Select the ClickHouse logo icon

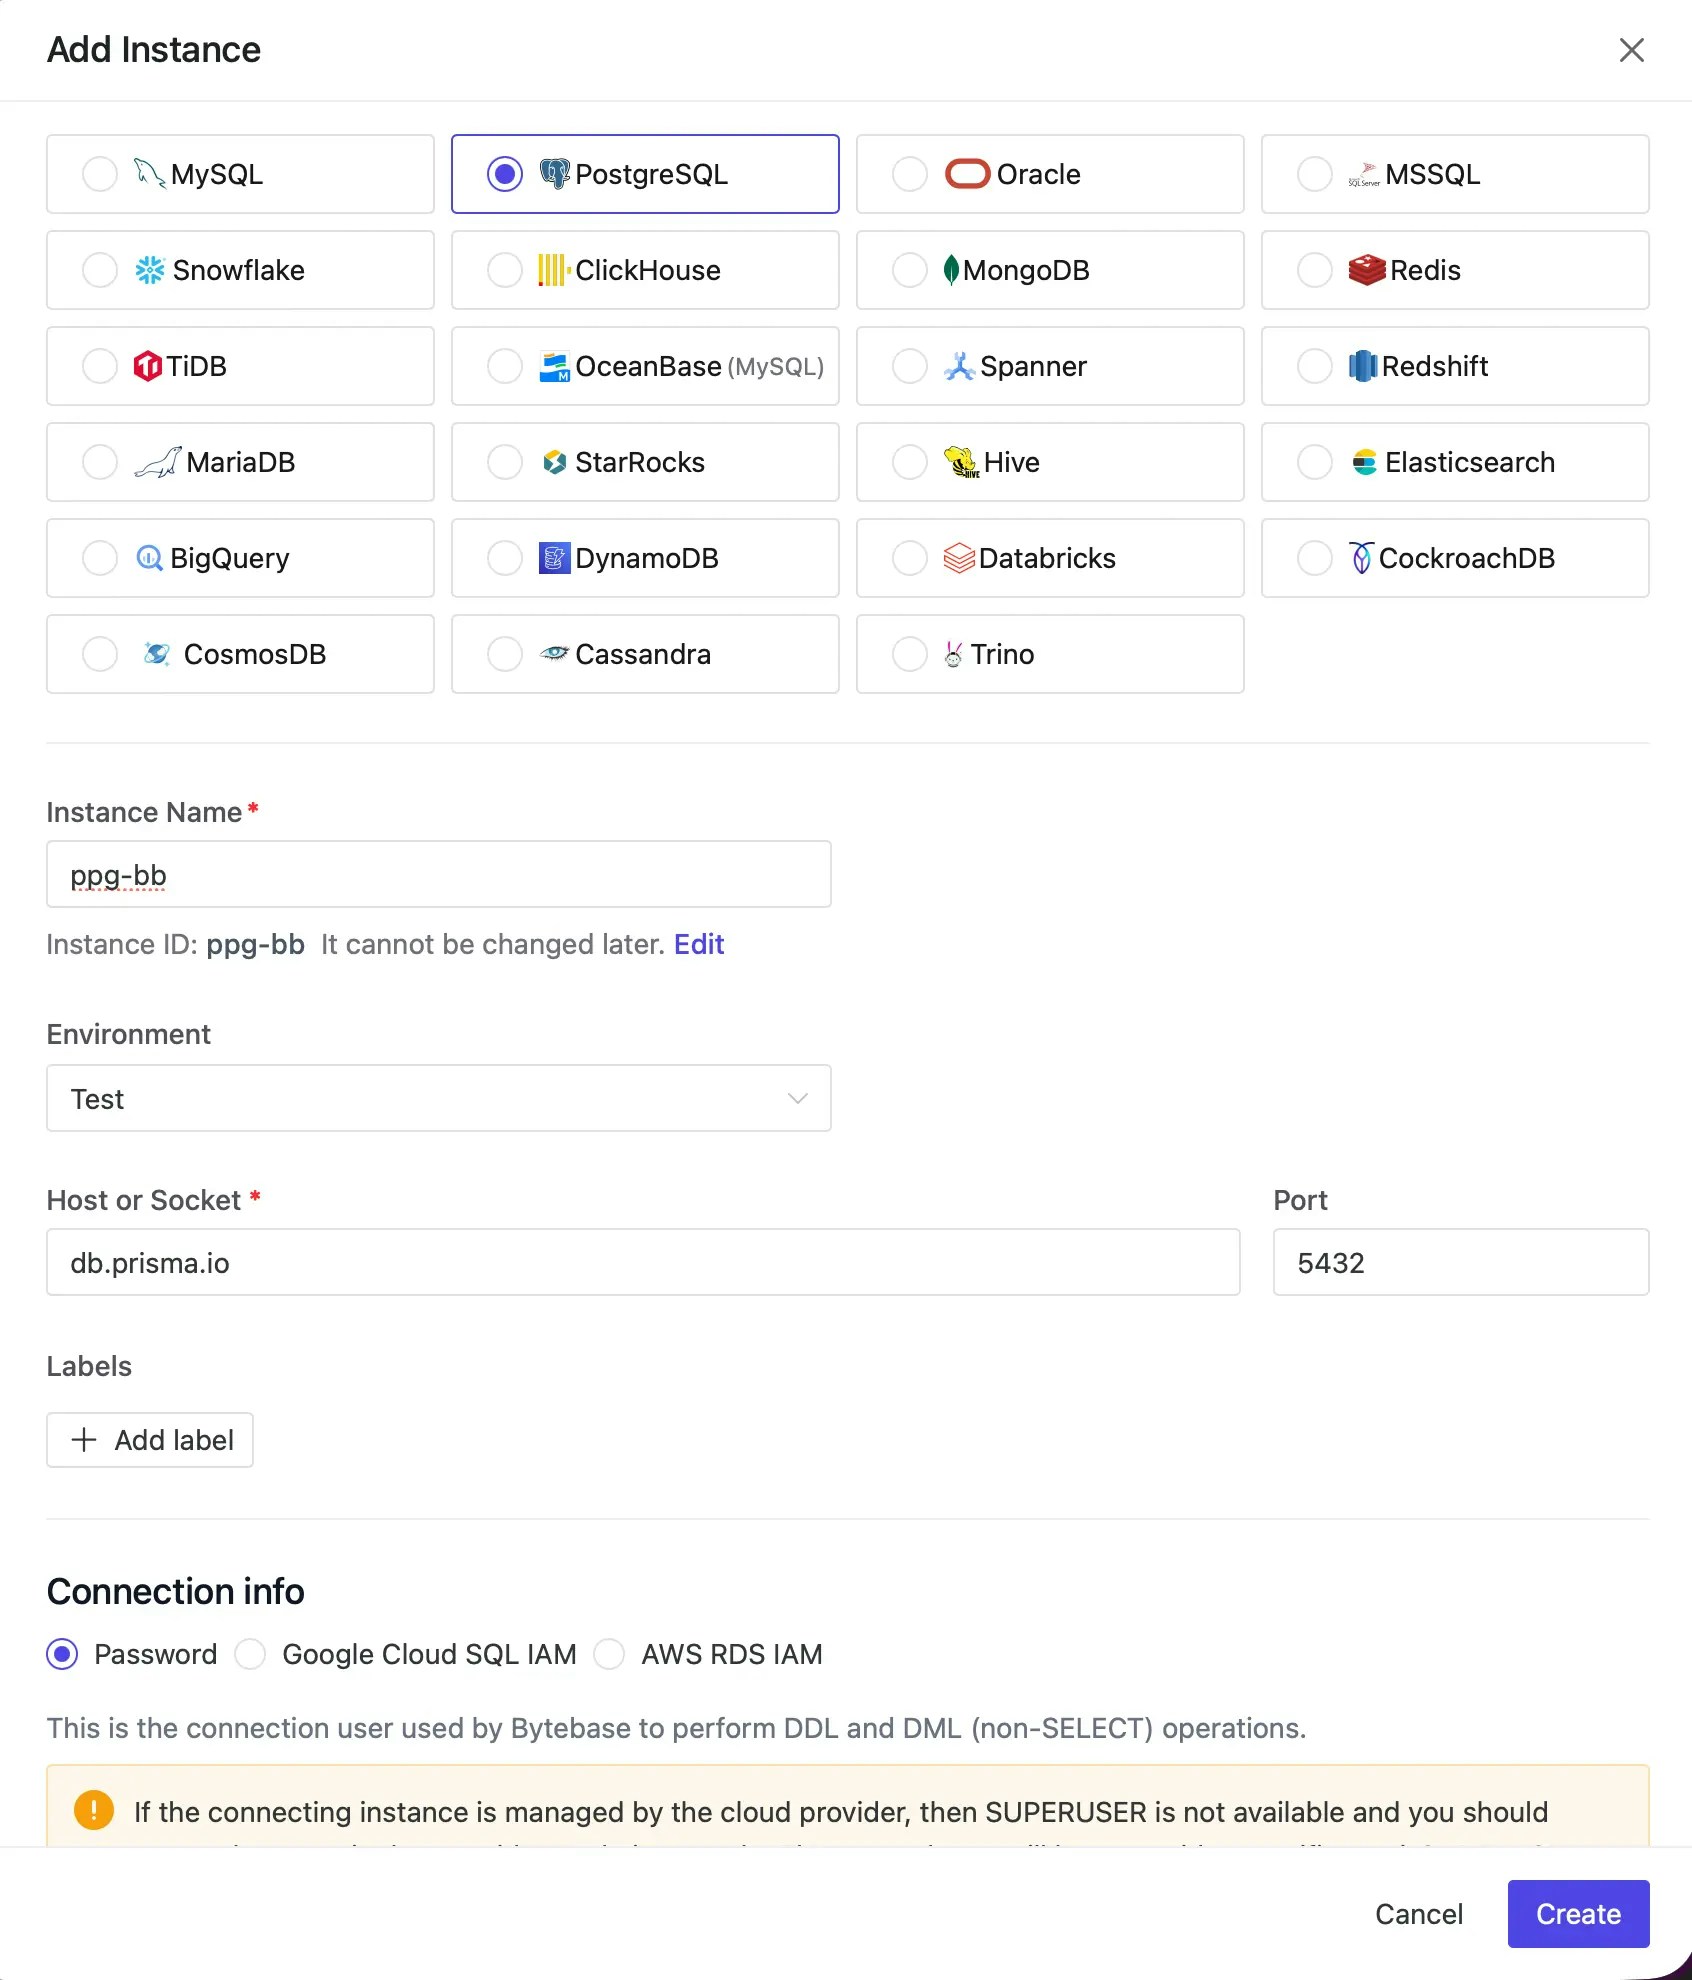[551, 270]
